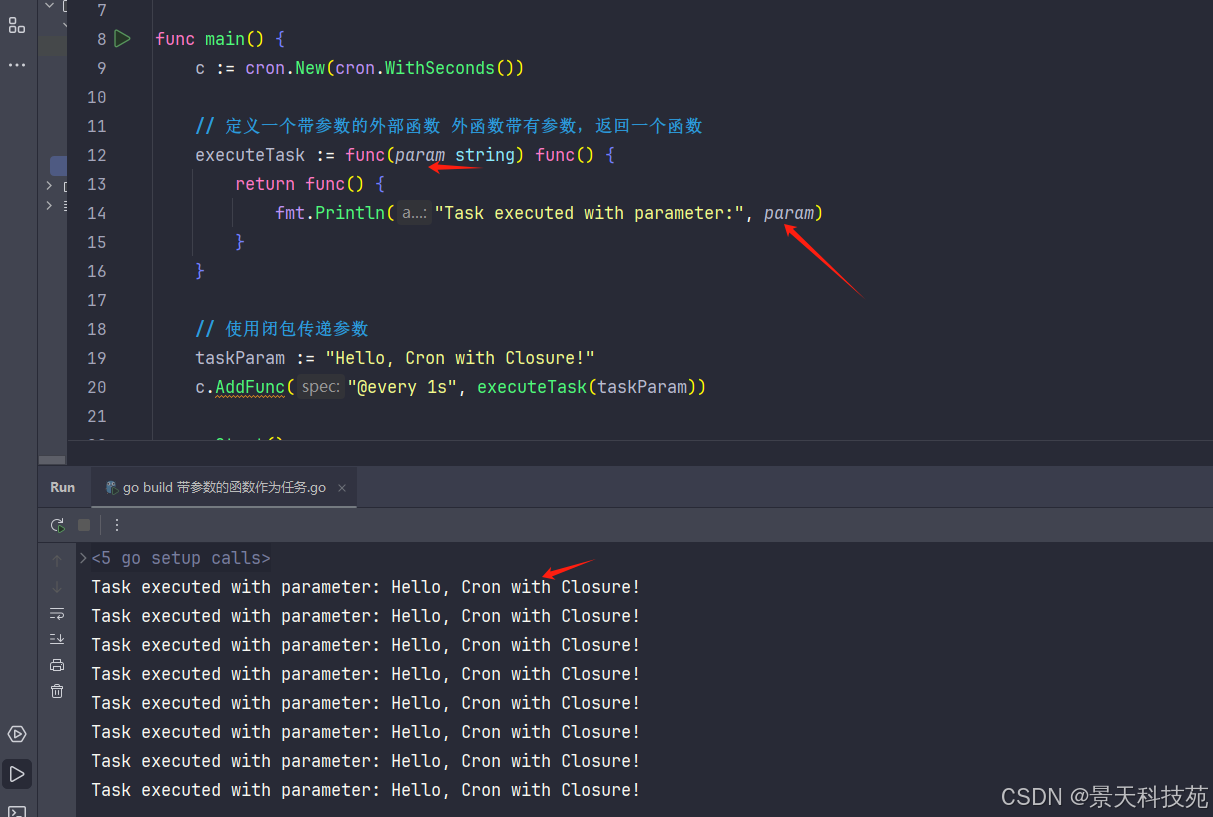Expand the lower collapsed project tree node
Screen dimensions: 1213x817
click(49, 205)
